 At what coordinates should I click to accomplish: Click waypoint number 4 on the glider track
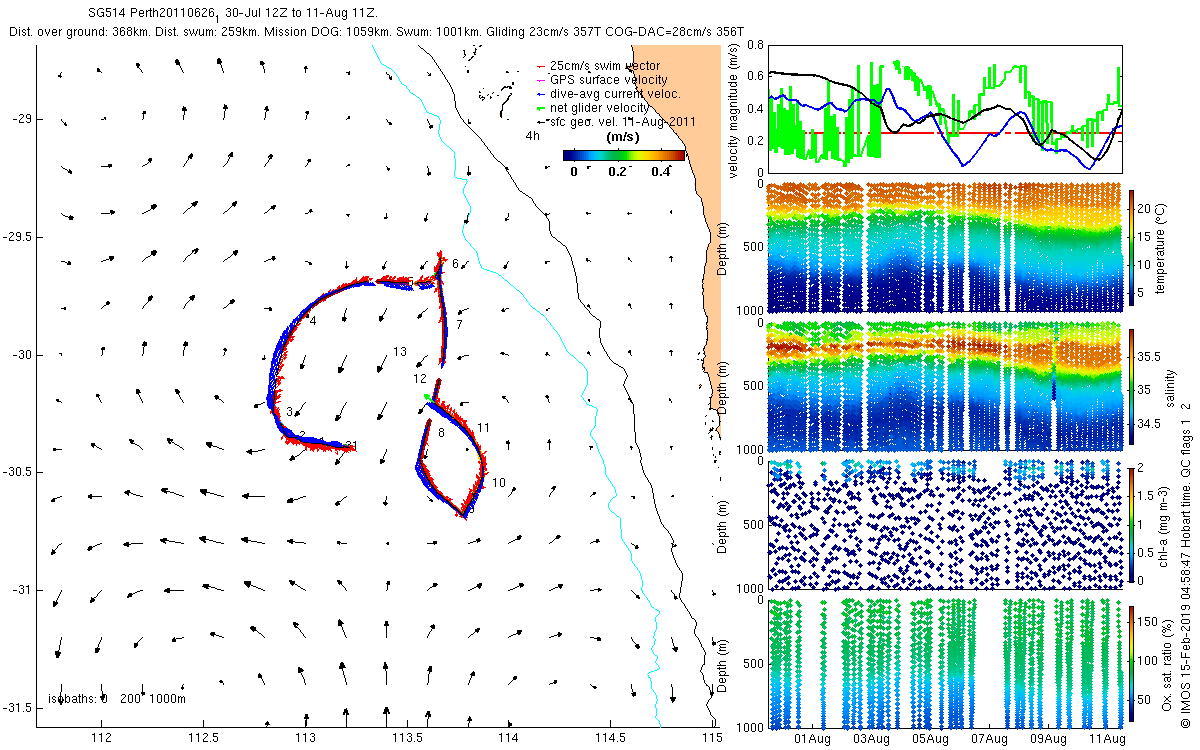313,321
